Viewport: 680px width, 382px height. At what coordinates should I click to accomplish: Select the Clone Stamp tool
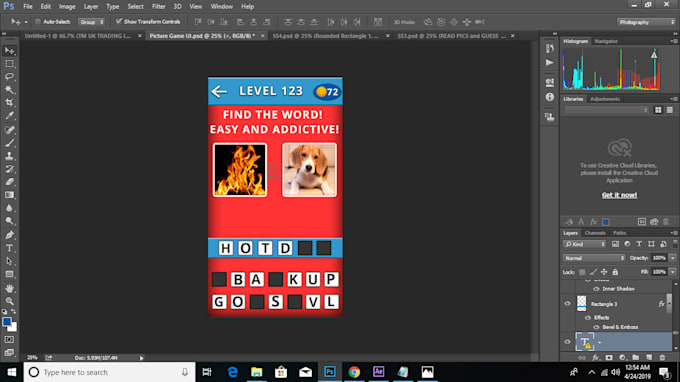(x=9, y=156)
